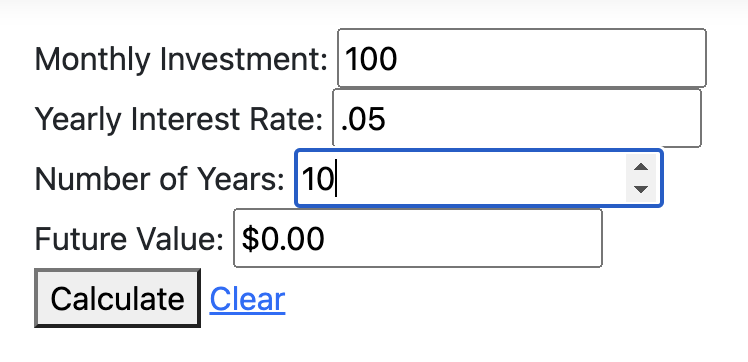
Task: Click the word Investment in the first label
Action: point(243,60)
